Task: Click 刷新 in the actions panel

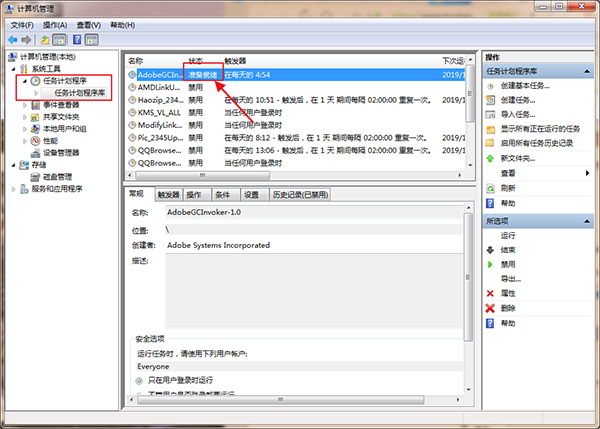Action: 508,188
